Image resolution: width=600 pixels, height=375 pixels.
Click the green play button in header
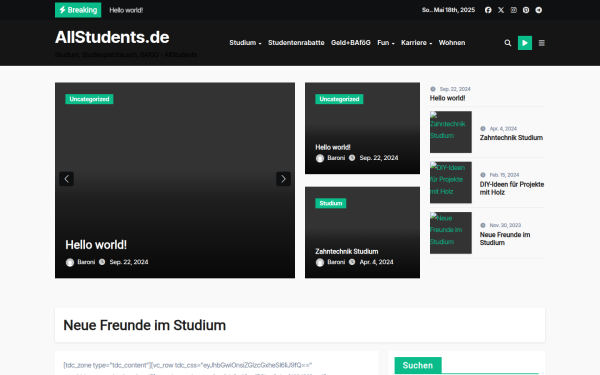coord(525,43)
